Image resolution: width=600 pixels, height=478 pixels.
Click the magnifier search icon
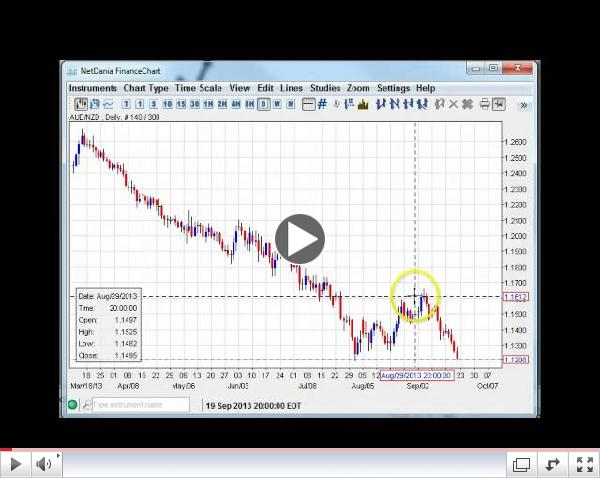tap(86, 405)
